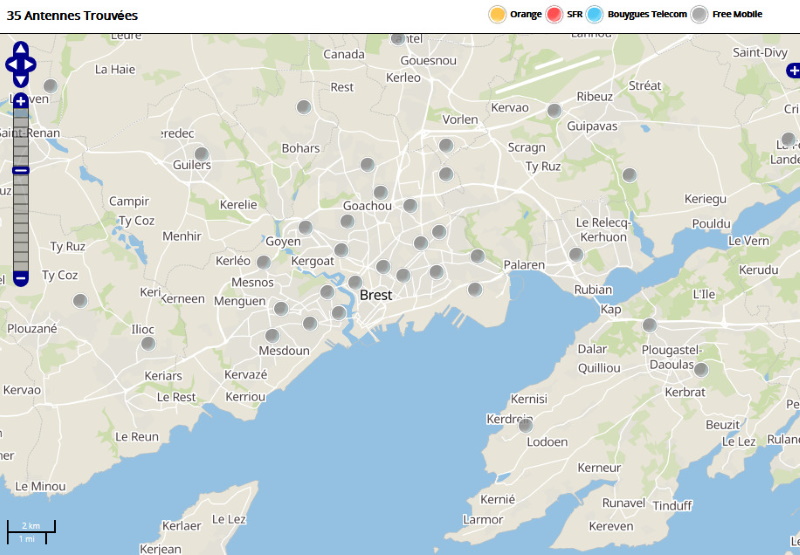The image size is (800, 555).
Task: Zoom in with the plus button
Action: [20, 101]
